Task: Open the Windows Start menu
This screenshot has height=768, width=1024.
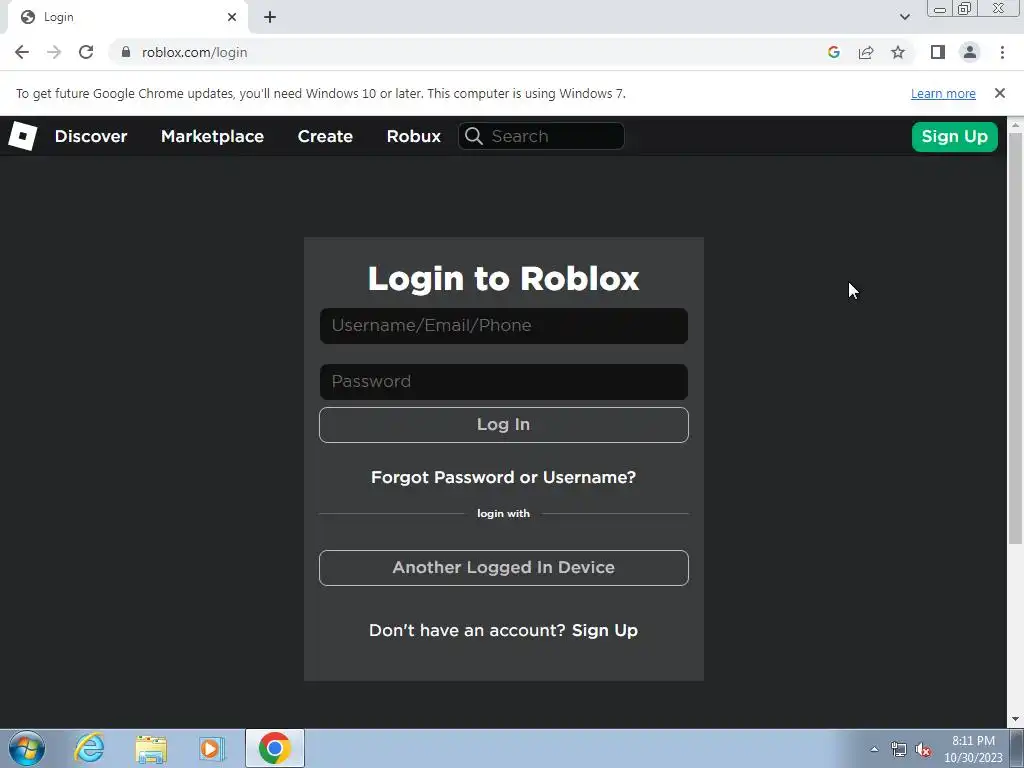Action: coord(26,748)
